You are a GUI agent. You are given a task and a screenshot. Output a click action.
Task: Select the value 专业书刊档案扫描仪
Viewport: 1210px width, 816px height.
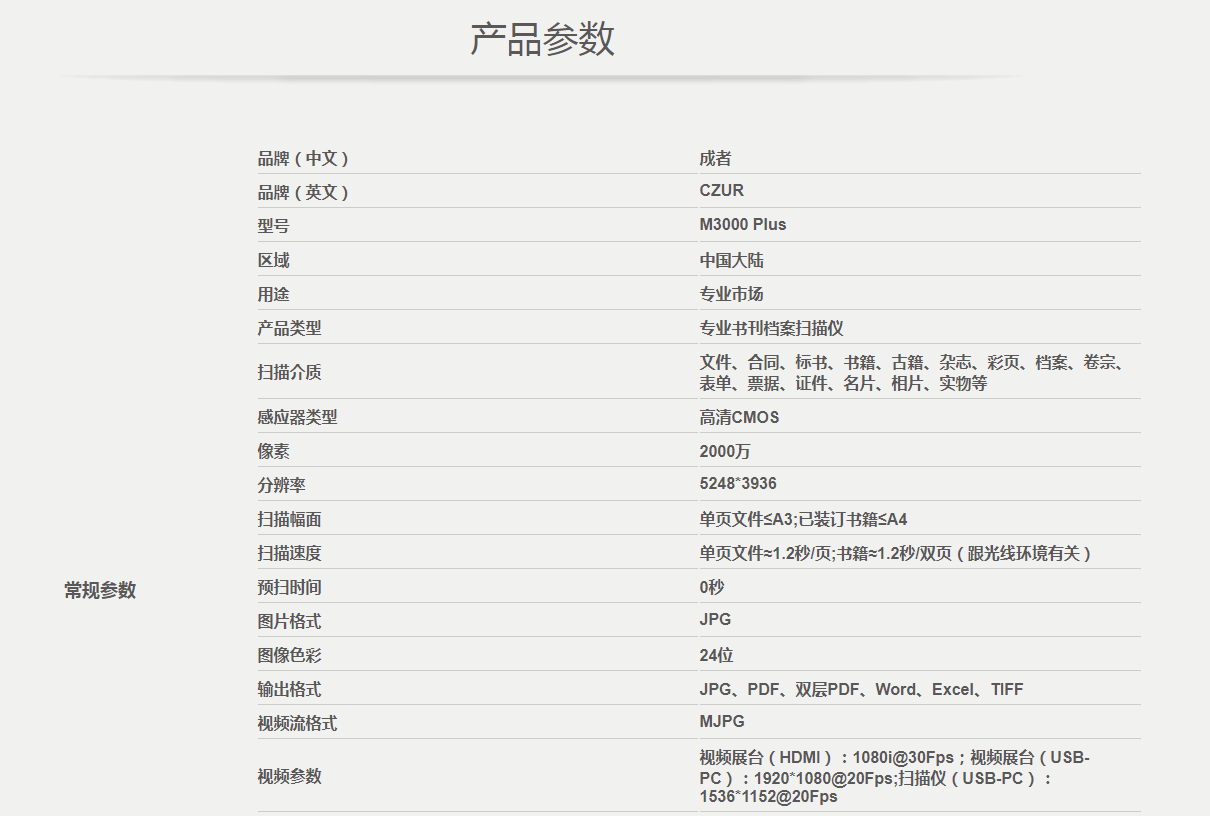772,328
